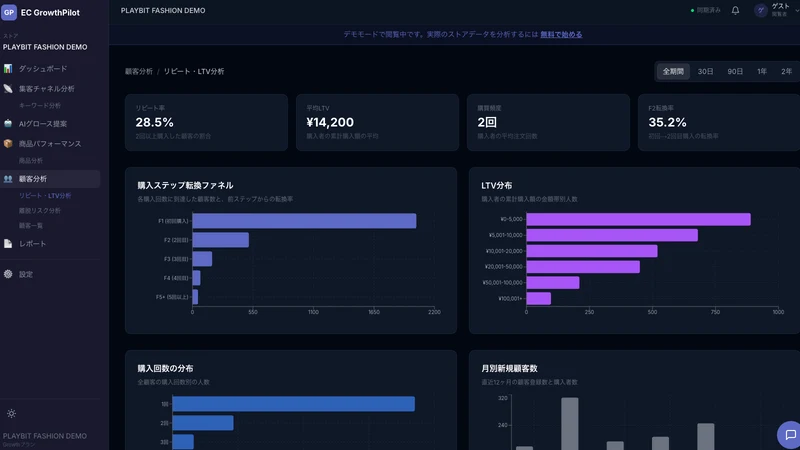
Task: Click the ¥0-5,000 LTV bar
Action: tap(638, 219)
